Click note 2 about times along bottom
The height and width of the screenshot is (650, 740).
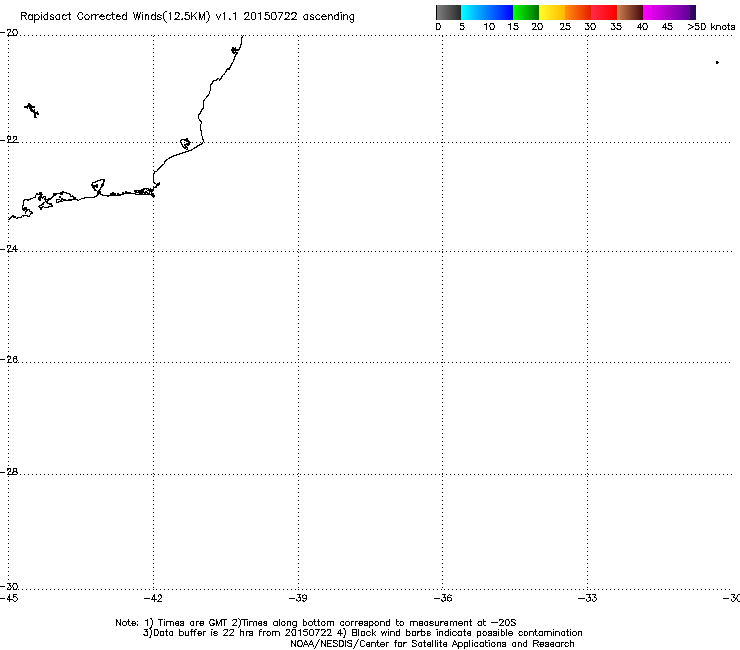pos(374,623)
